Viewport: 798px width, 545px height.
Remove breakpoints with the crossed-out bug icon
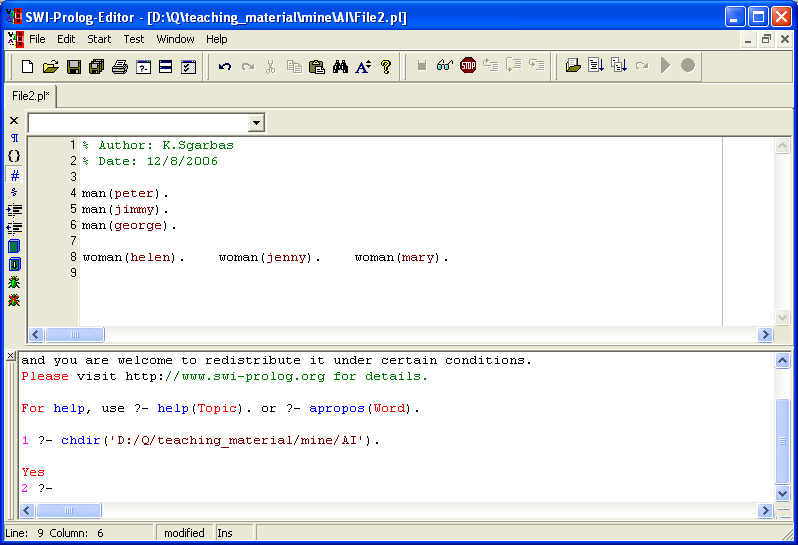pos(14,300)
